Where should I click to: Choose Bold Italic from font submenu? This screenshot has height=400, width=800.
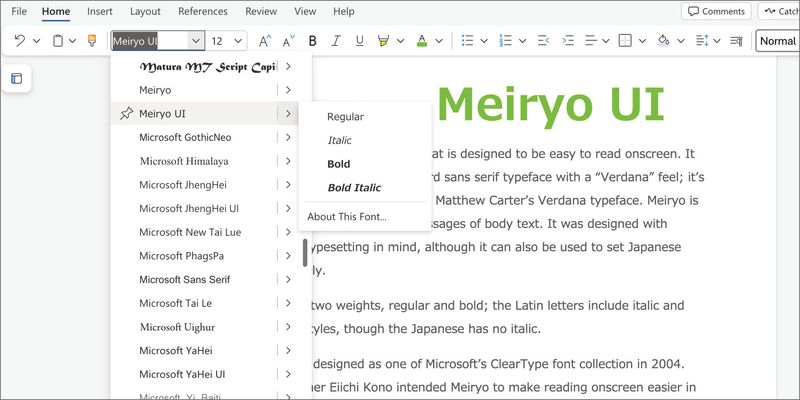pyautogui.click(x=354, y=187)
